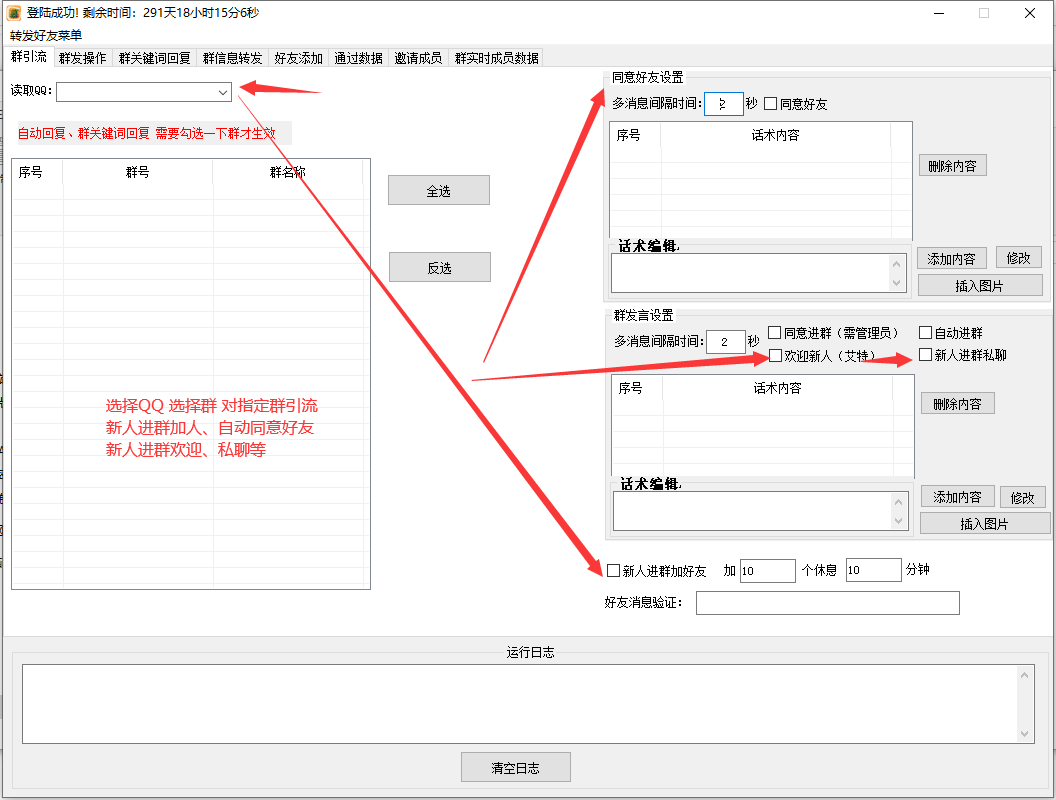Delete content in 同意好友设置 with 删除内容
This screenshot has height=800, width=1056.
pos(952,166)
